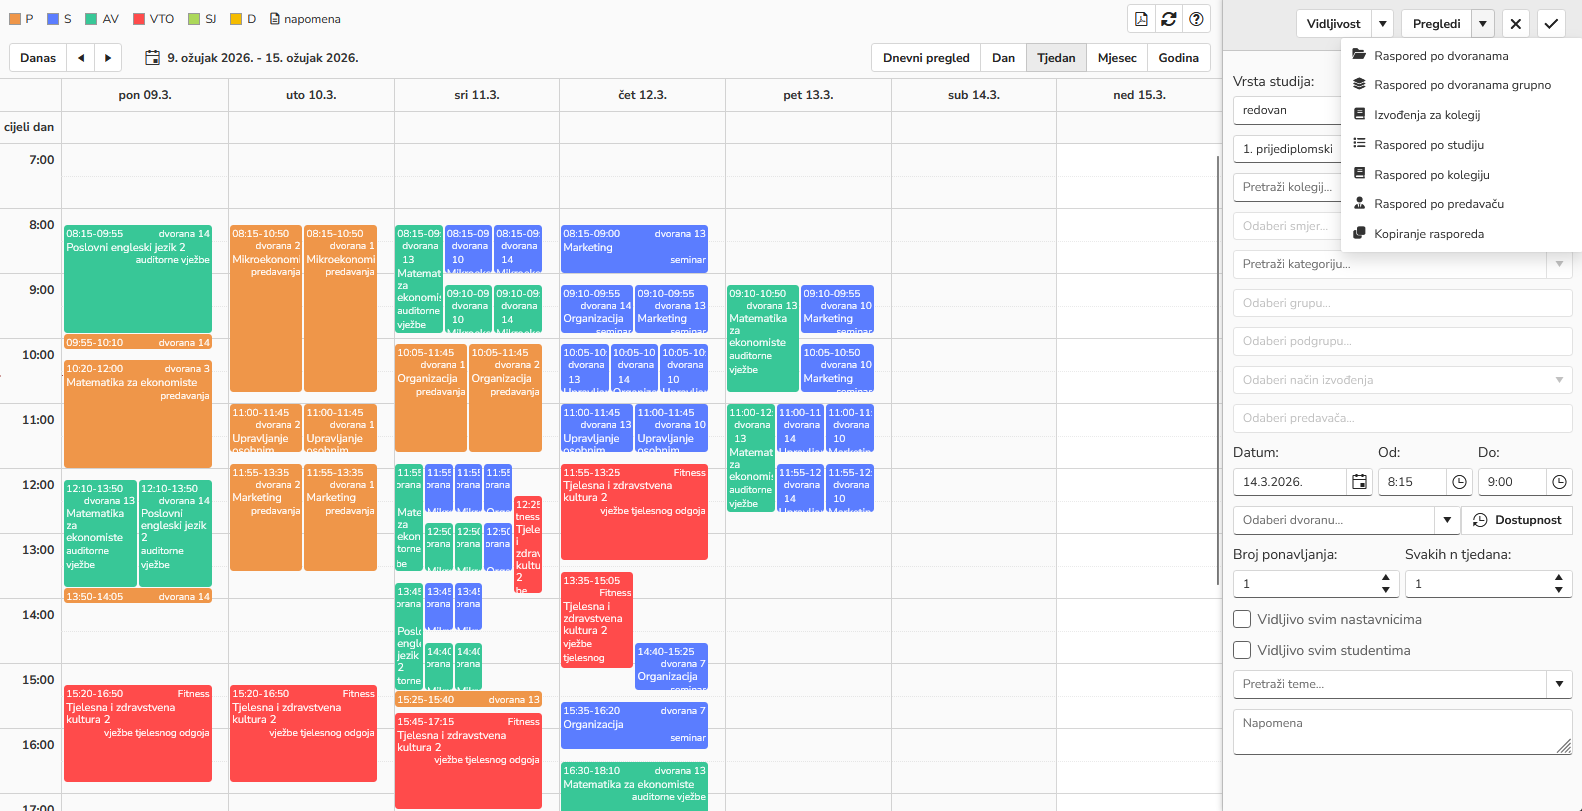Click the Napomena text area

(1400, 732)
